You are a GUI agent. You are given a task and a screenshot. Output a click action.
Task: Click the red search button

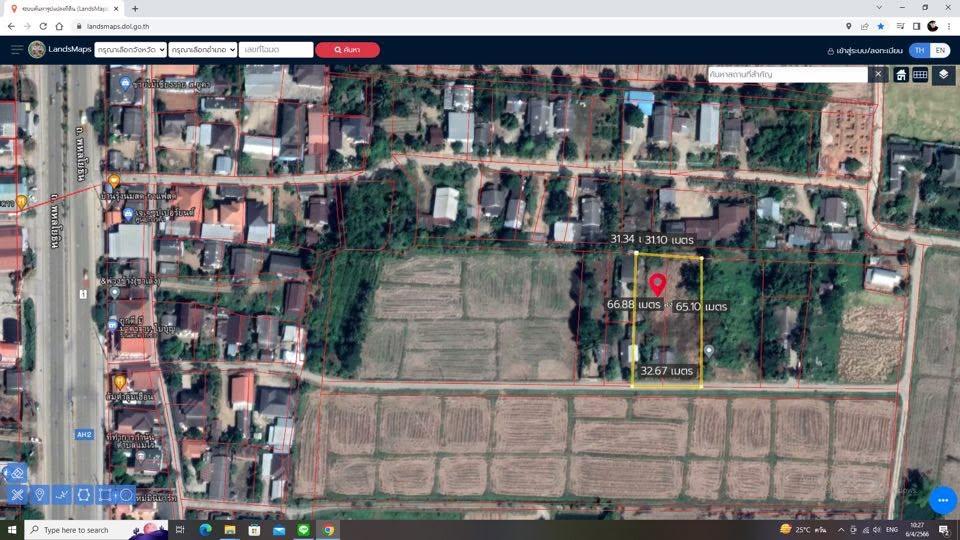pyautogui.click(x=347, y=50)
